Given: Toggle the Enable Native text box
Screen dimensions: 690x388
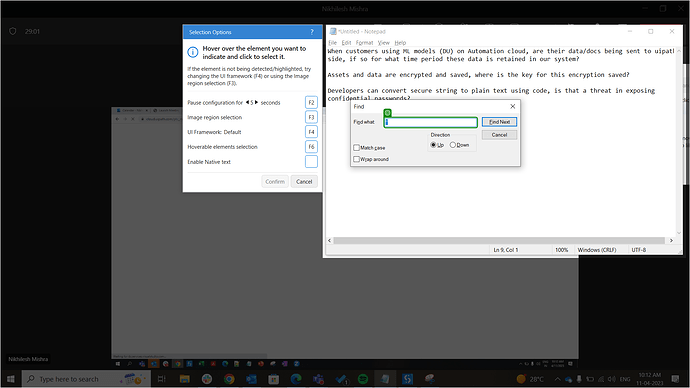Looking at the screenshot, I should (x=311, y=161).
